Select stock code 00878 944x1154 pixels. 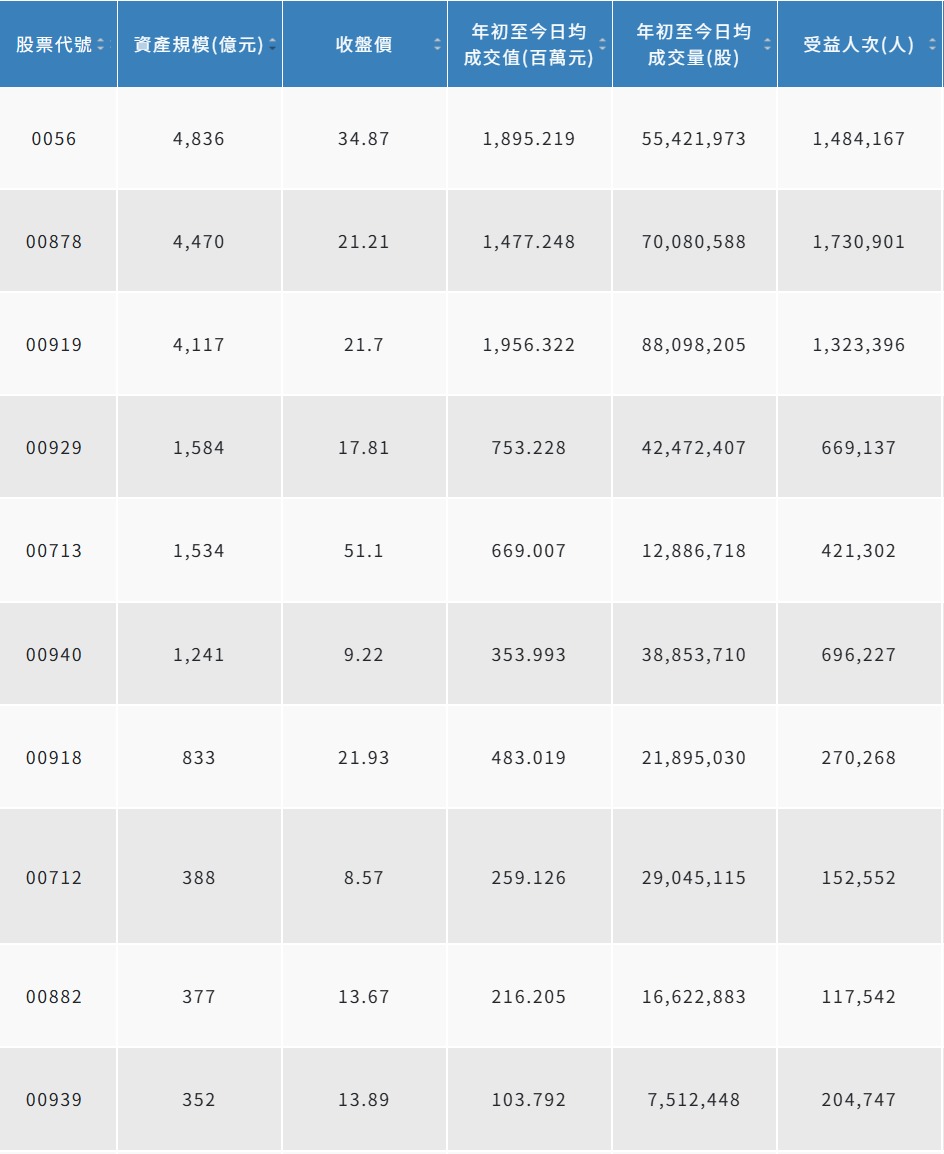pos(54,241)
